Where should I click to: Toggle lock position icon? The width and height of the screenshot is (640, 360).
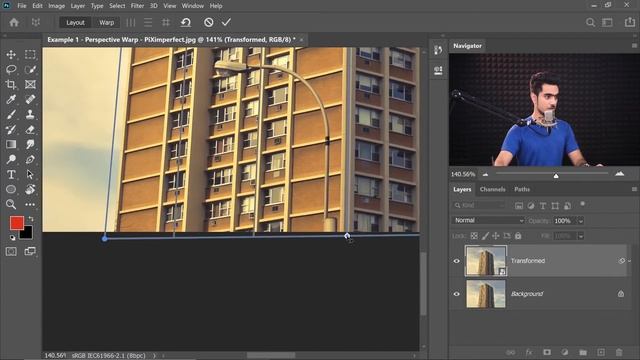[x=496, y=236]
